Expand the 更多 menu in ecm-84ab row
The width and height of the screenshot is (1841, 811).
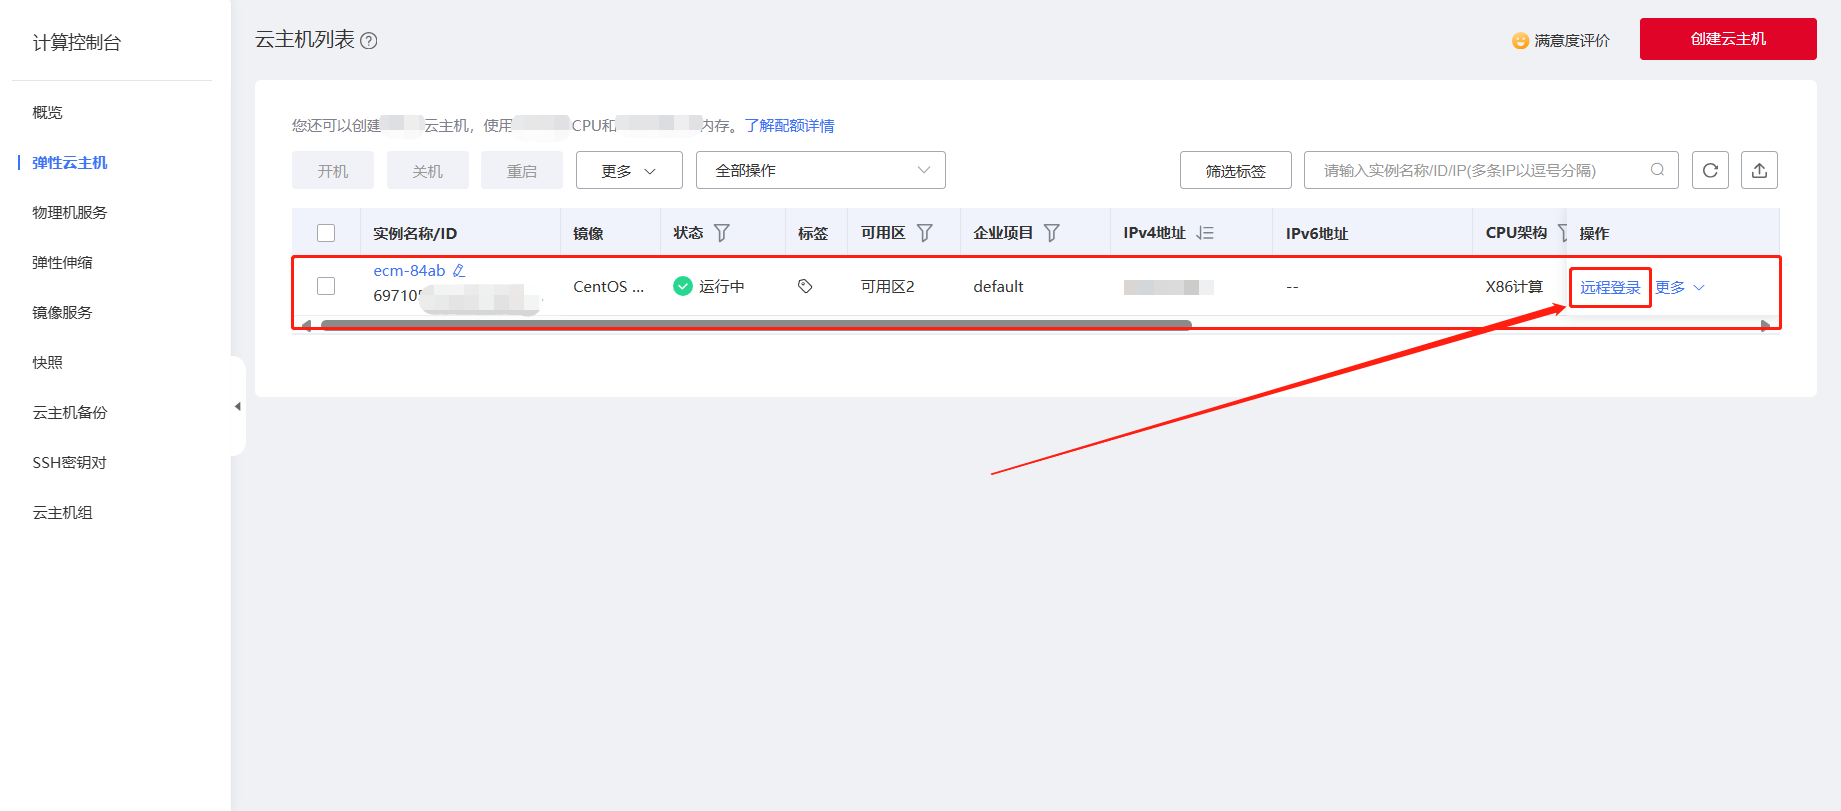[x=1680, y=287]
